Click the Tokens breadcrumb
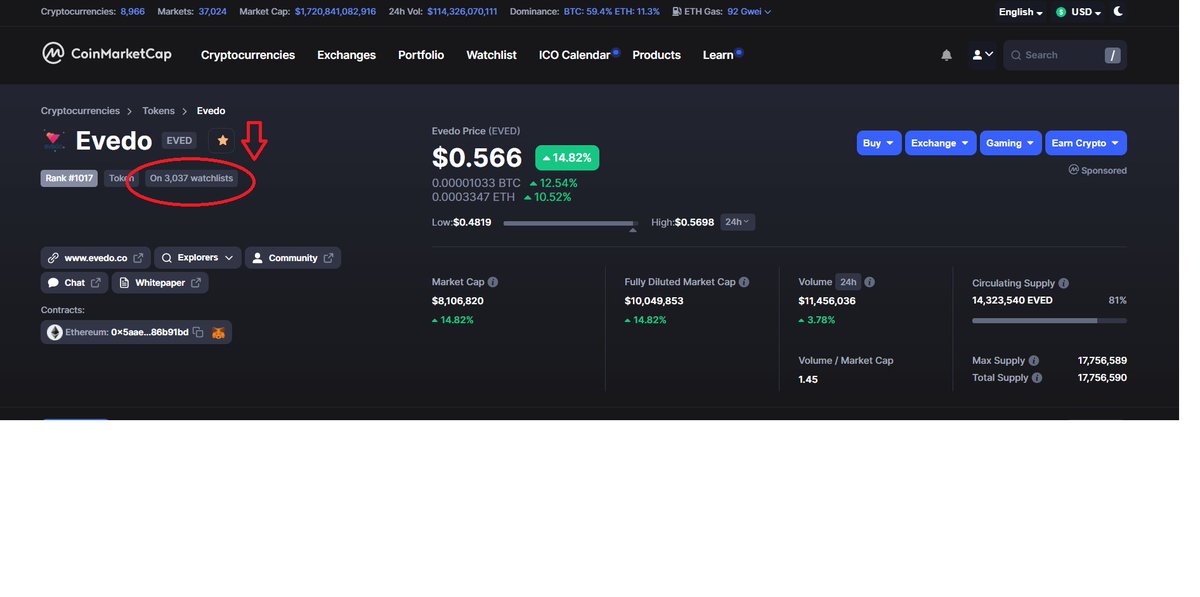The height and width of the screenshot is (597, 1200). pos(158,111)
